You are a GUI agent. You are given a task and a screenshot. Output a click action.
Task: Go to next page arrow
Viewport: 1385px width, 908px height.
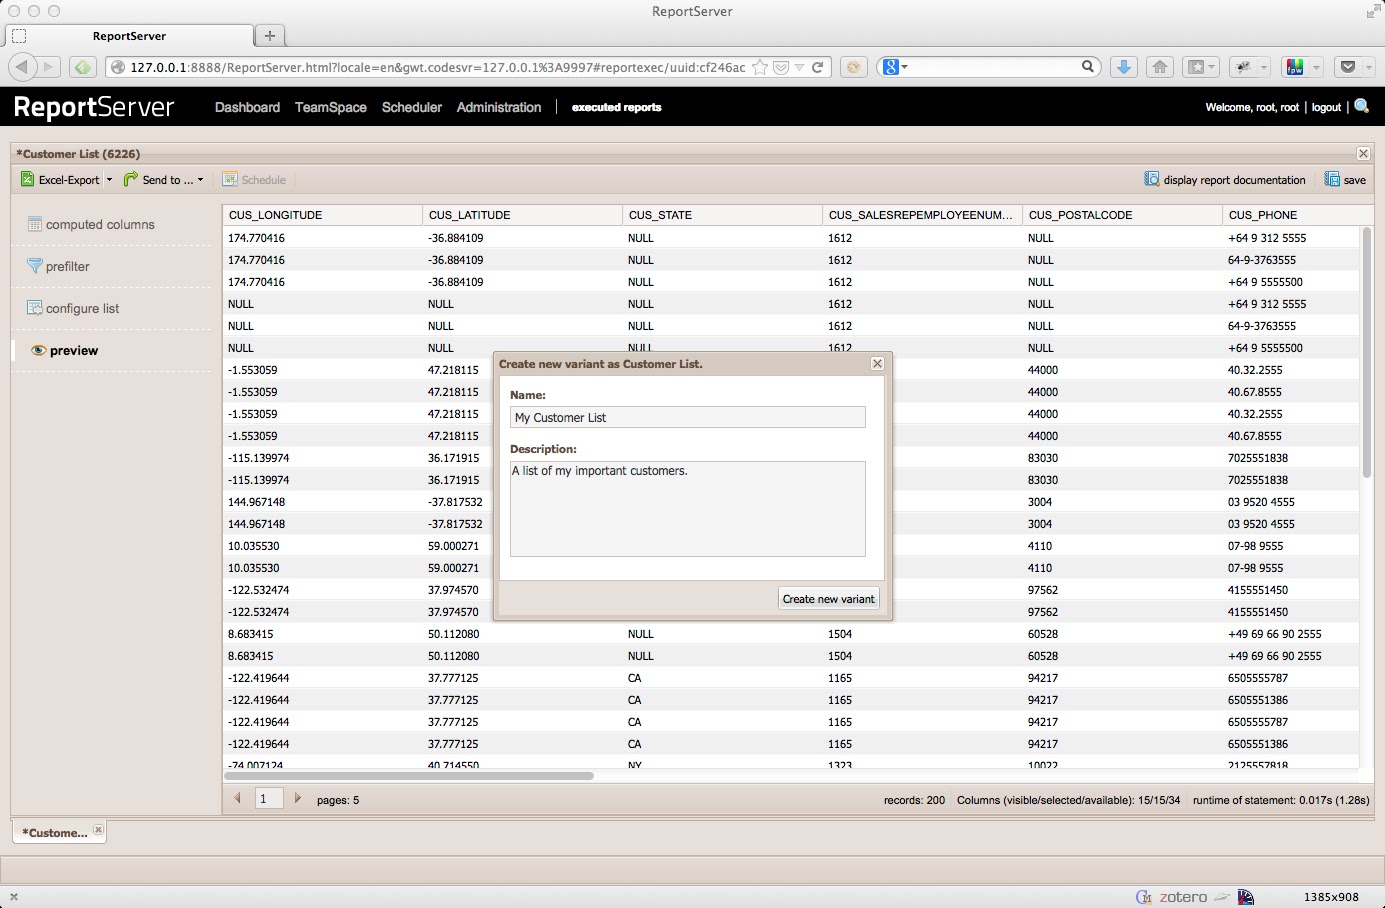pyautogui.click(x=297, y=799)
